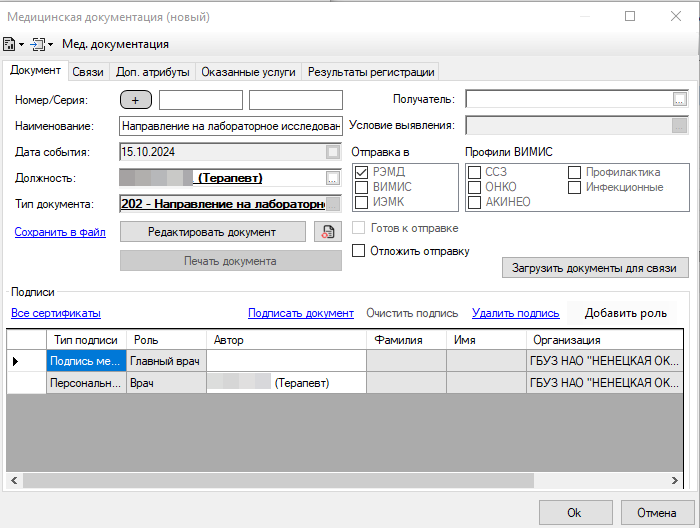This screenshot has height=528, width=700.
Task: Switch to Доп. атрибуты tab
Action: coord(153,72)
